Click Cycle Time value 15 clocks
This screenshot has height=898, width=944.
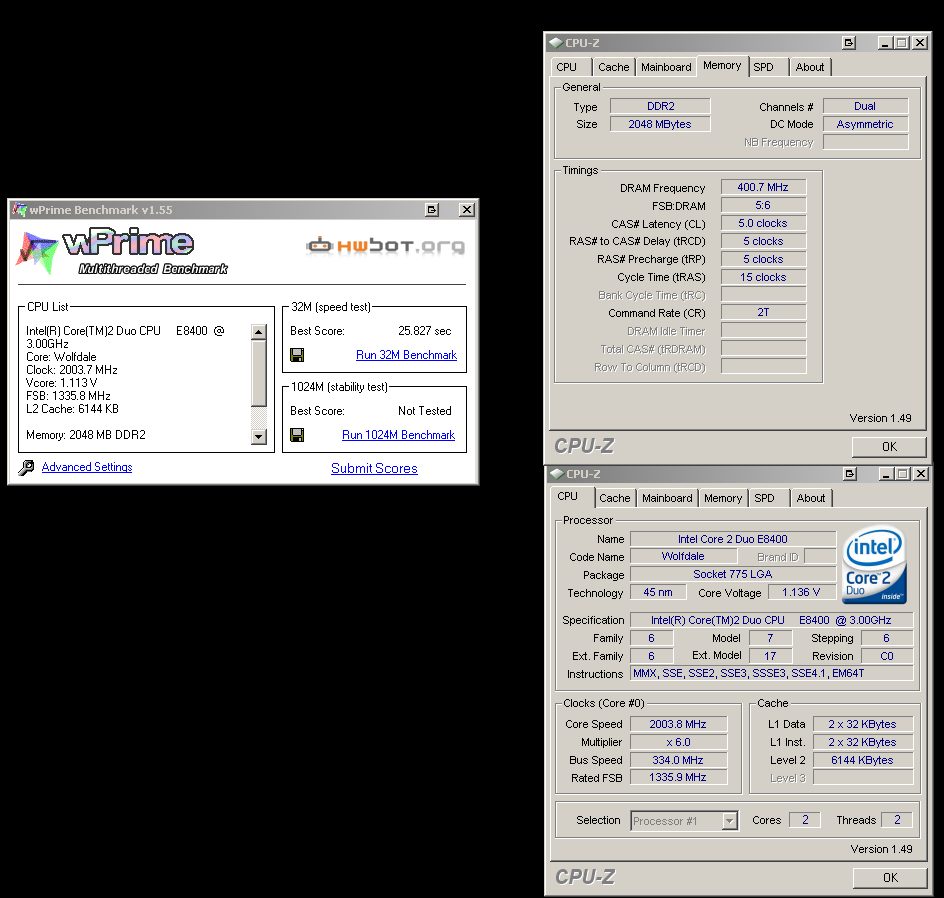(763, 277)
